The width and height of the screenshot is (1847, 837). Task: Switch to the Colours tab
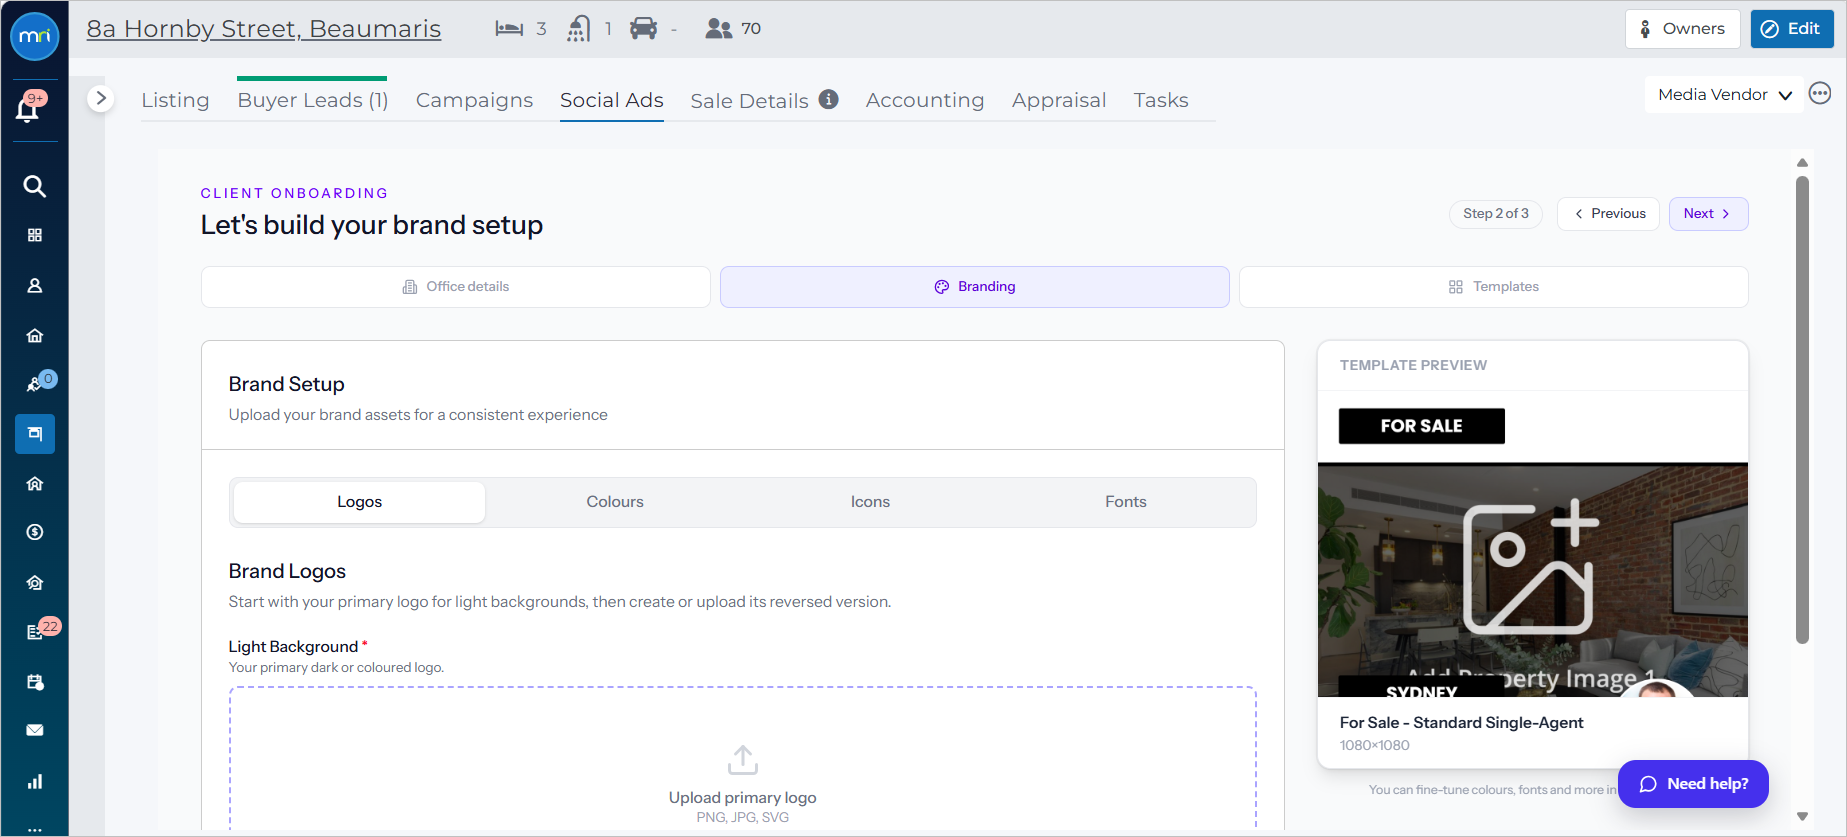tap(615, 502)
